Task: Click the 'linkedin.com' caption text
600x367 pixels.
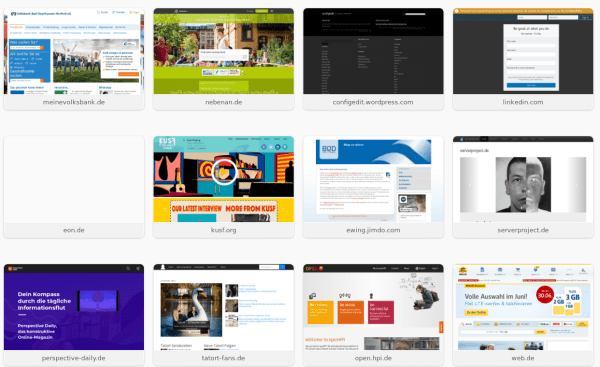Action: 523,102
